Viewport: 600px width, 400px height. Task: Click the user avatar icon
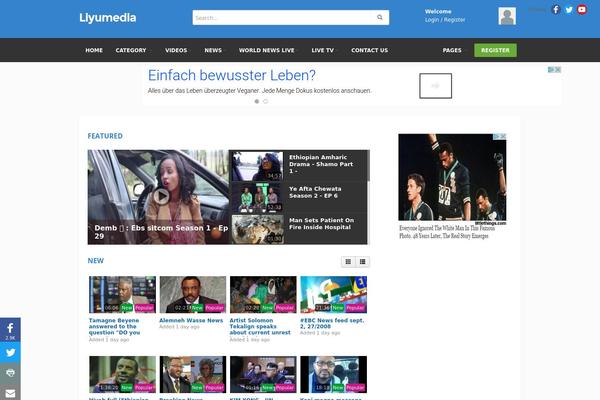coord(507,16)
